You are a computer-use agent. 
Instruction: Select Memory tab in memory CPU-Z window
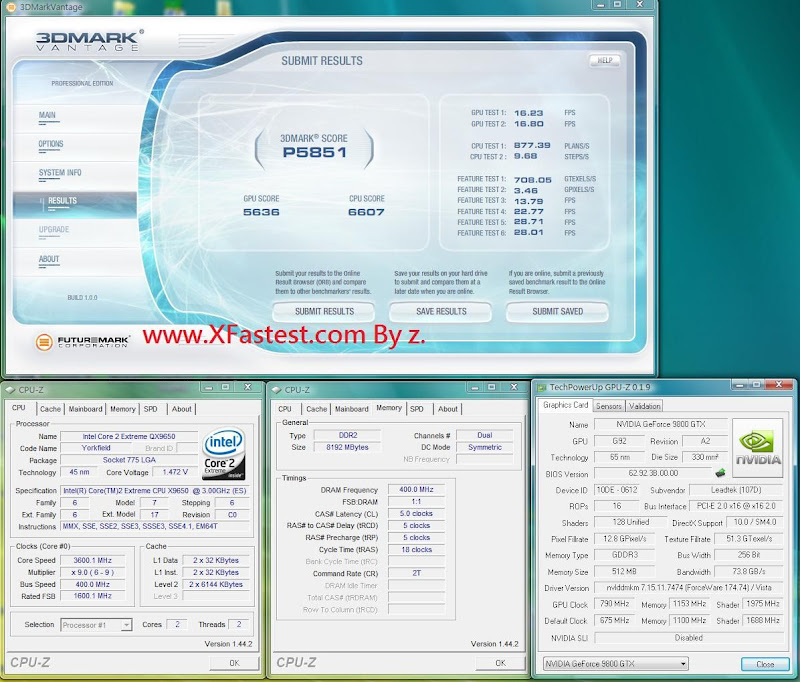point(389,408)
